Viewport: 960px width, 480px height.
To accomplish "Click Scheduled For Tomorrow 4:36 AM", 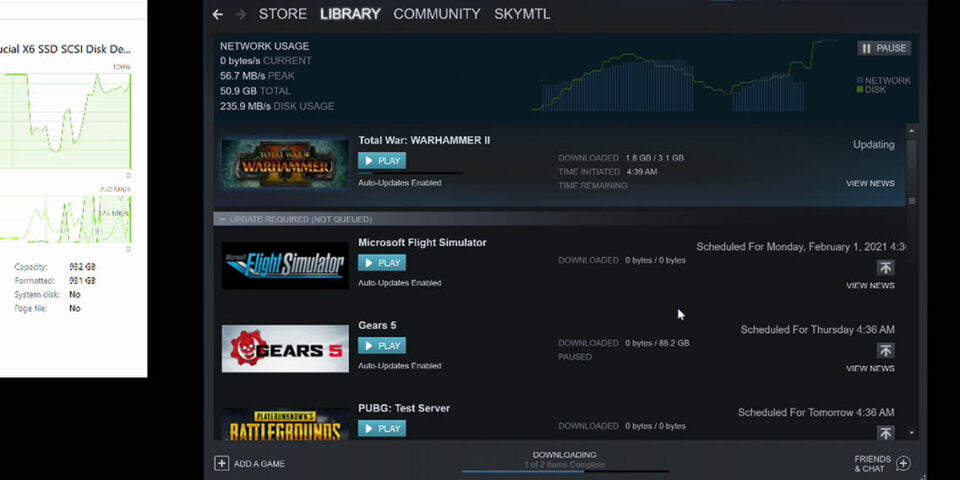I will click(x=816, y=413).
